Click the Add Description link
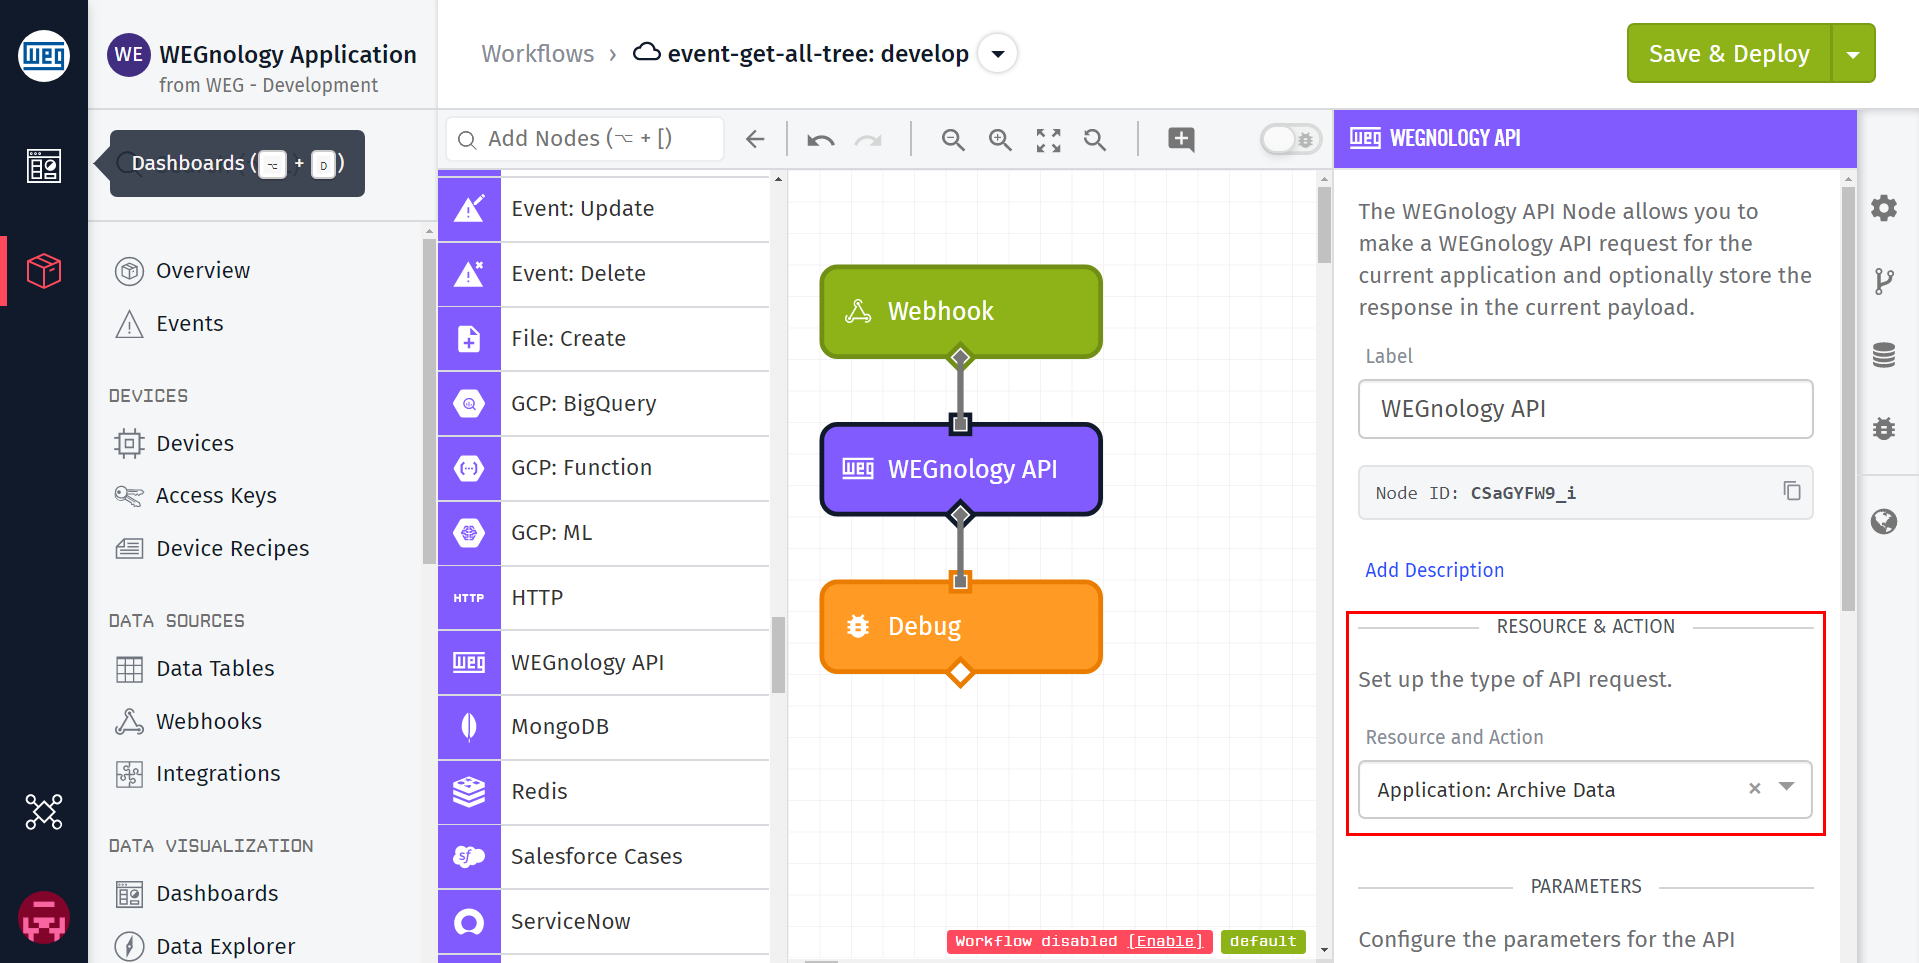The width and height of the screenshot is (1919, 963). click(x=1434, y=570)
